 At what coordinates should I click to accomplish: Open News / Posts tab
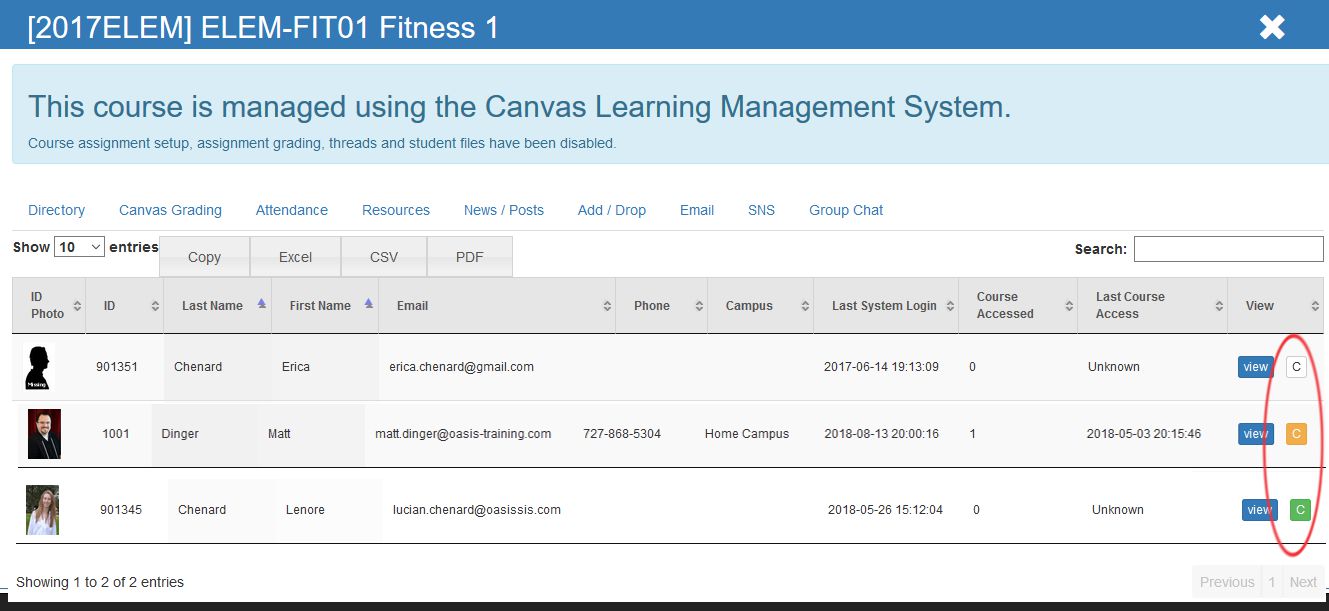[504, 210]
